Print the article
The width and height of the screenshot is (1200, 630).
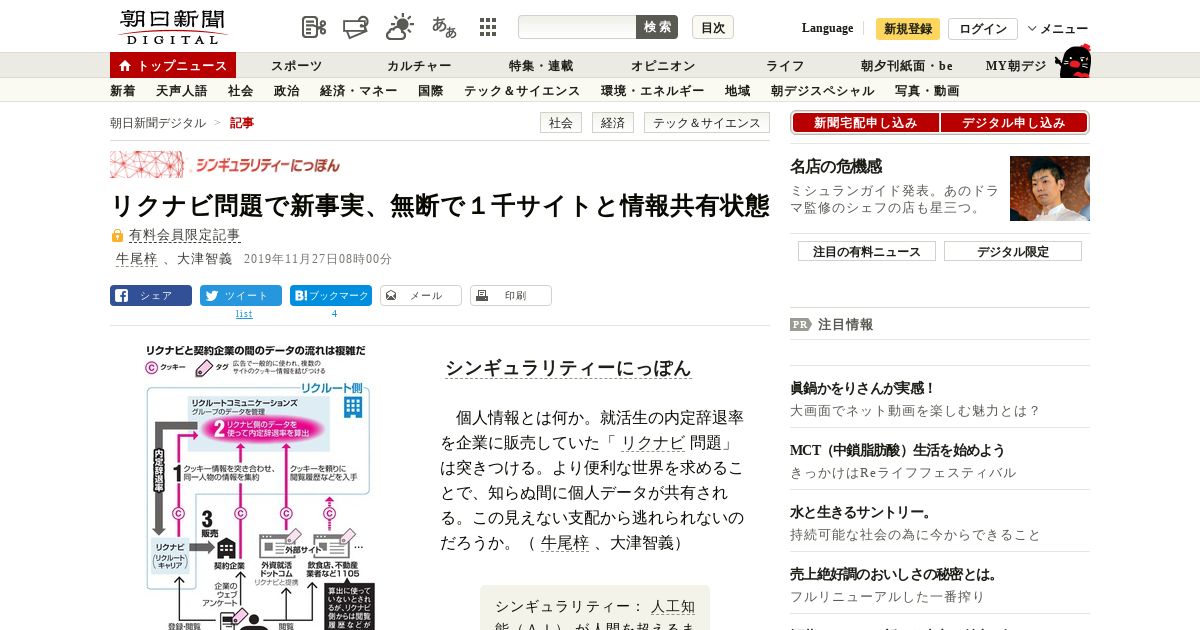coord(511,296)
